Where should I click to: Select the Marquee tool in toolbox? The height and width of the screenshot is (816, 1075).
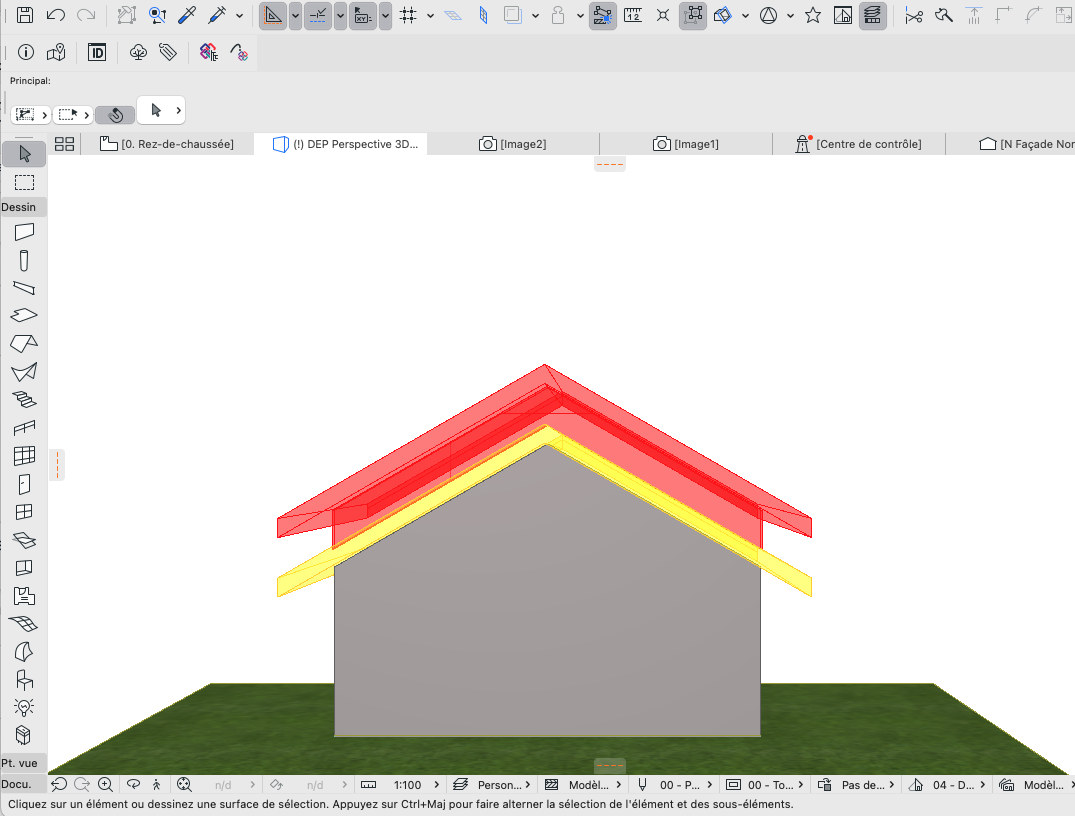pos(25,182)
